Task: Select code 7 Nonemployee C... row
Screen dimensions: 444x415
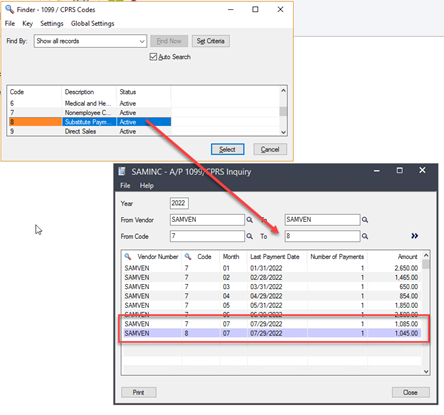Action: pyautogui.click(x=90, y=113)
